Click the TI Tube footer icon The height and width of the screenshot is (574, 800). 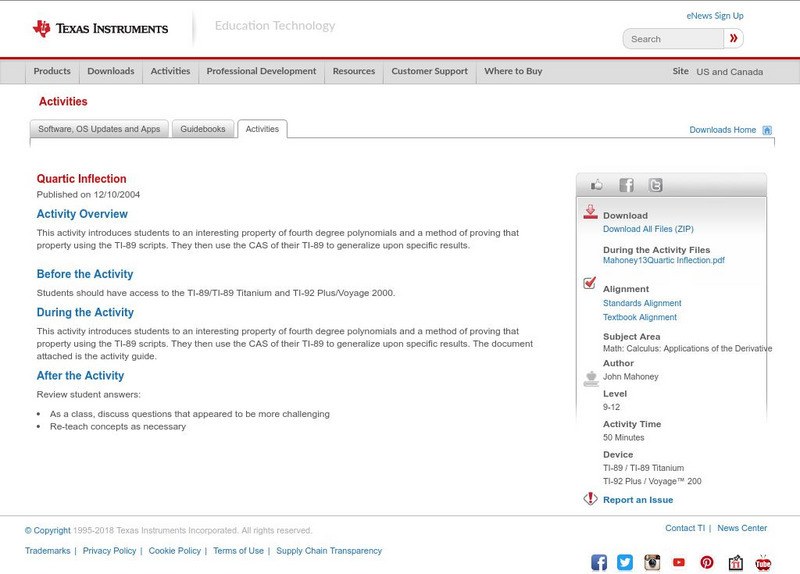pos(763,562)
